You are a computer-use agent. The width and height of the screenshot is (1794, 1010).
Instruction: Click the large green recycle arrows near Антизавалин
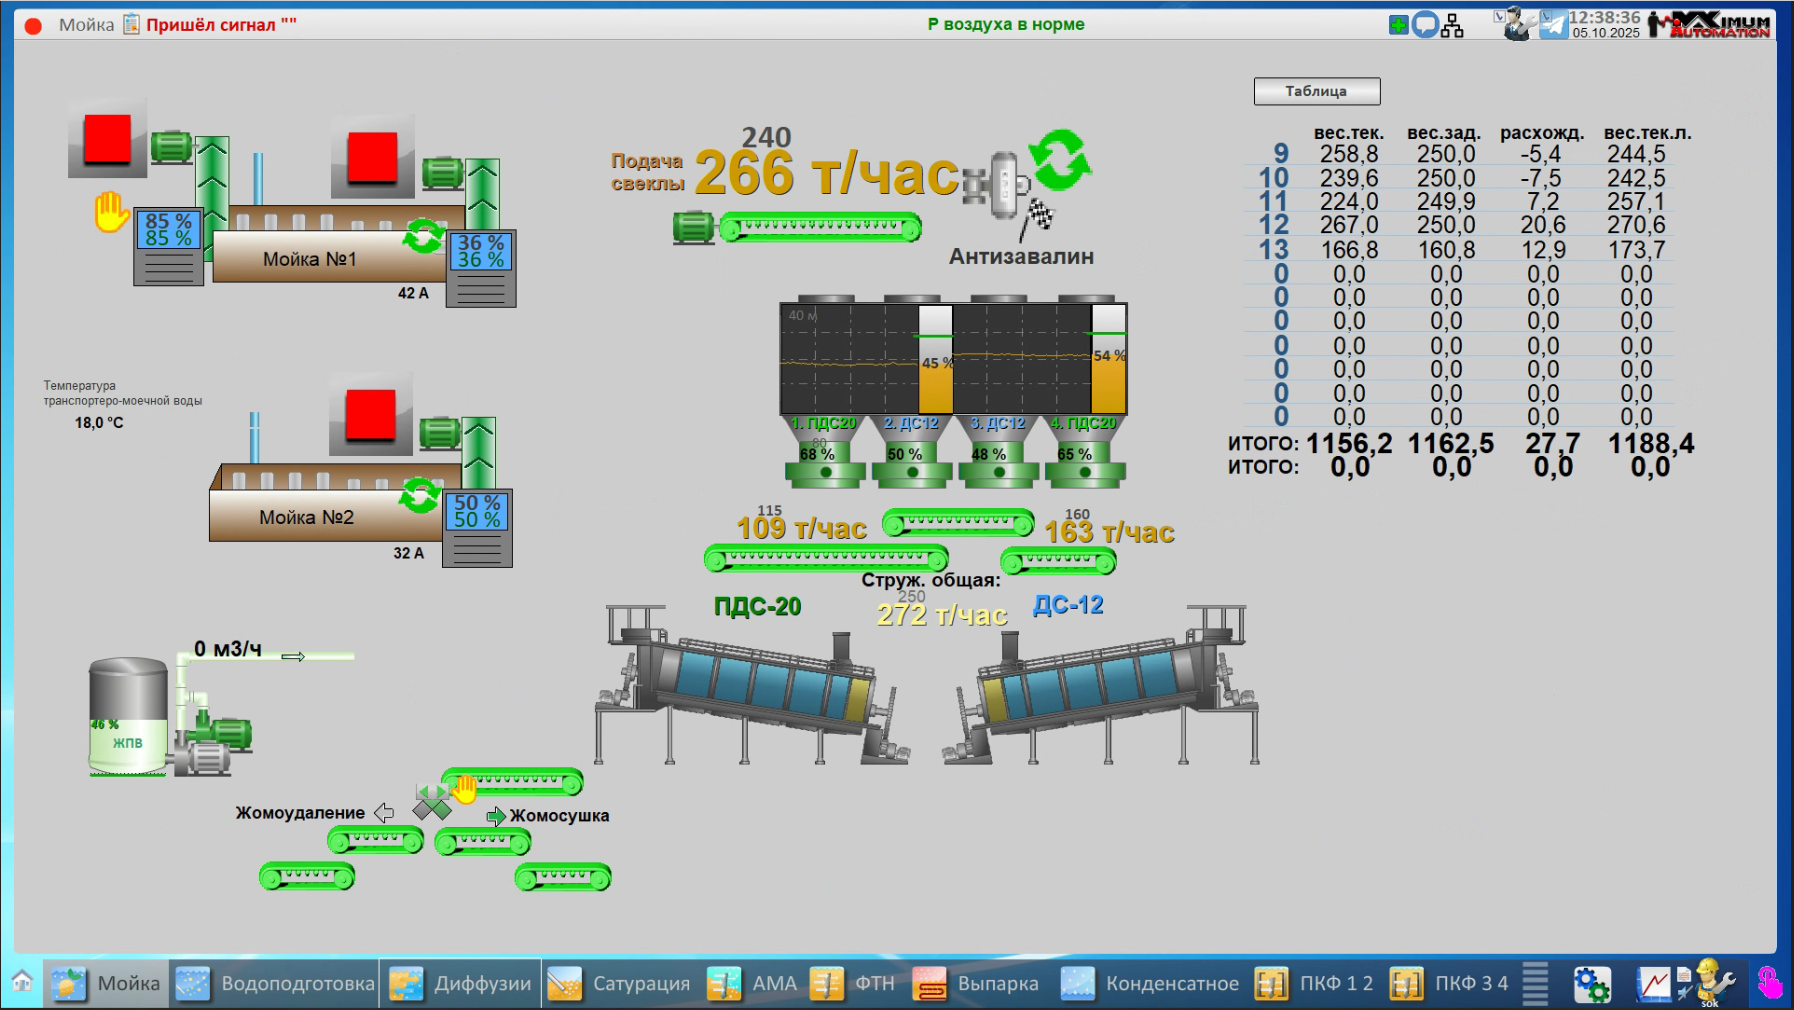(x=1060, y=160)
